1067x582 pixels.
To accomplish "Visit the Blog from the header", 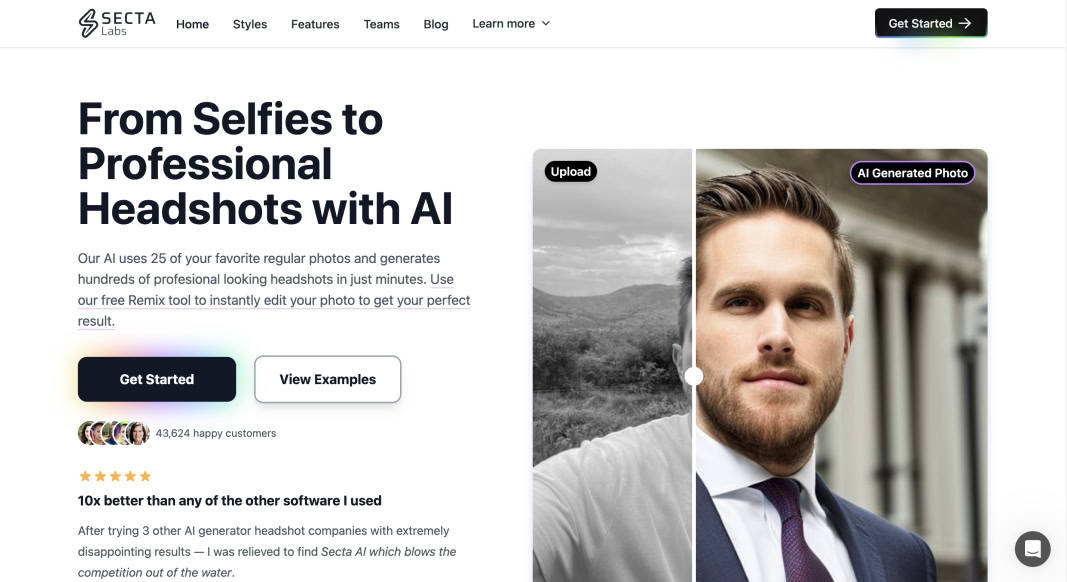I will [x=436, y=24].
